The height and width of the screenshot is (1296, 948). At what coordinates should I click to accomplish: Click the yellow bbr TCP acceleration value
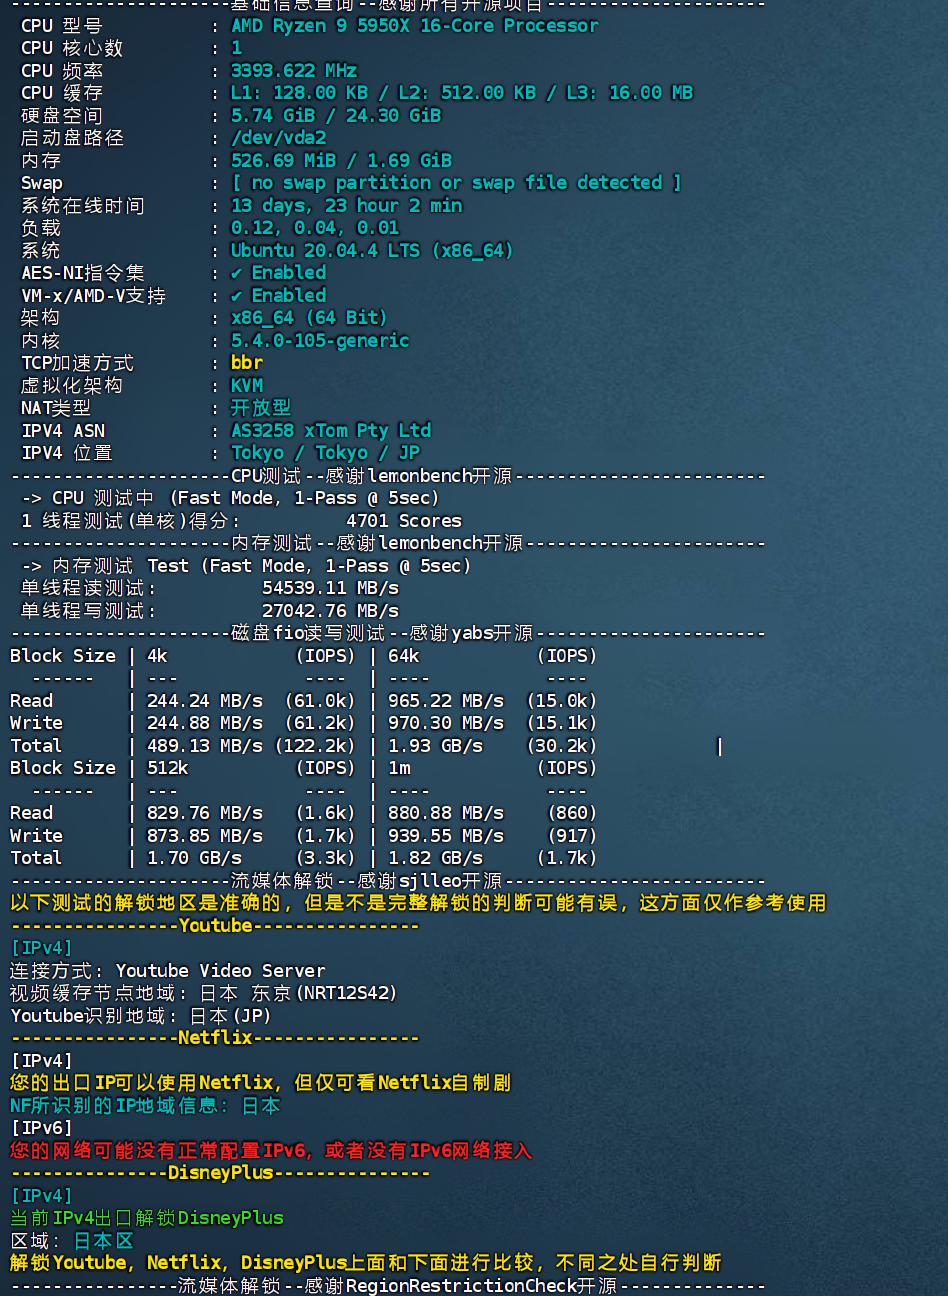tap(247, 363)
